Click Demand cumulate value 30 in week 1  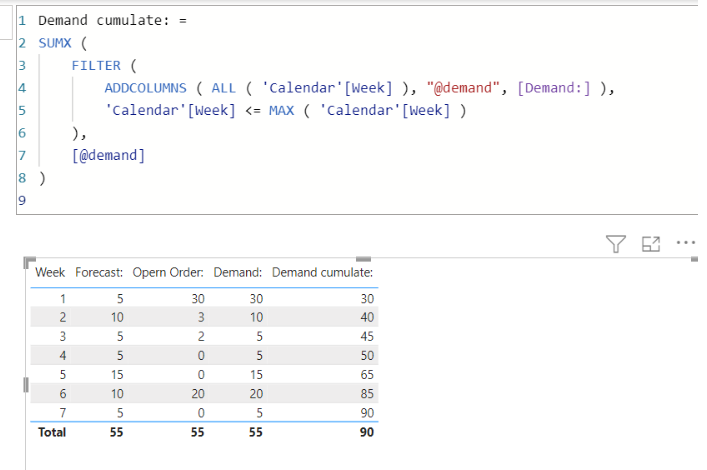pos(367,299)
